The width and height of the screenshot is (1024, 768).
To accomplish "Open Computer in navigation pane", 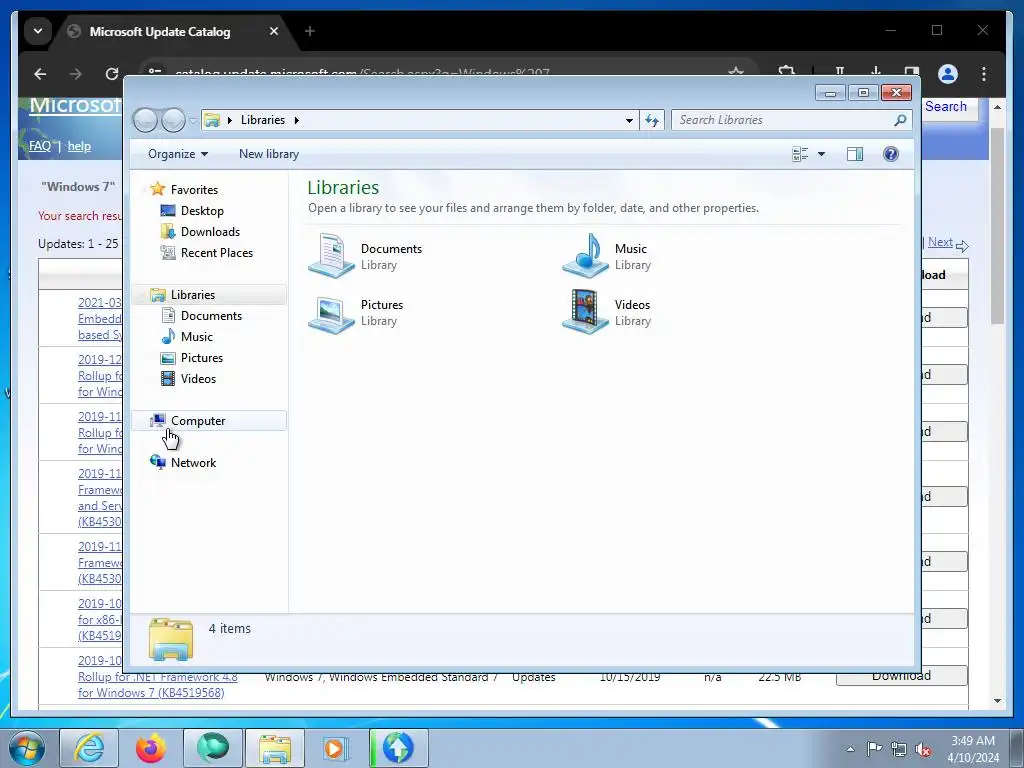I will (x=198, y=421).
